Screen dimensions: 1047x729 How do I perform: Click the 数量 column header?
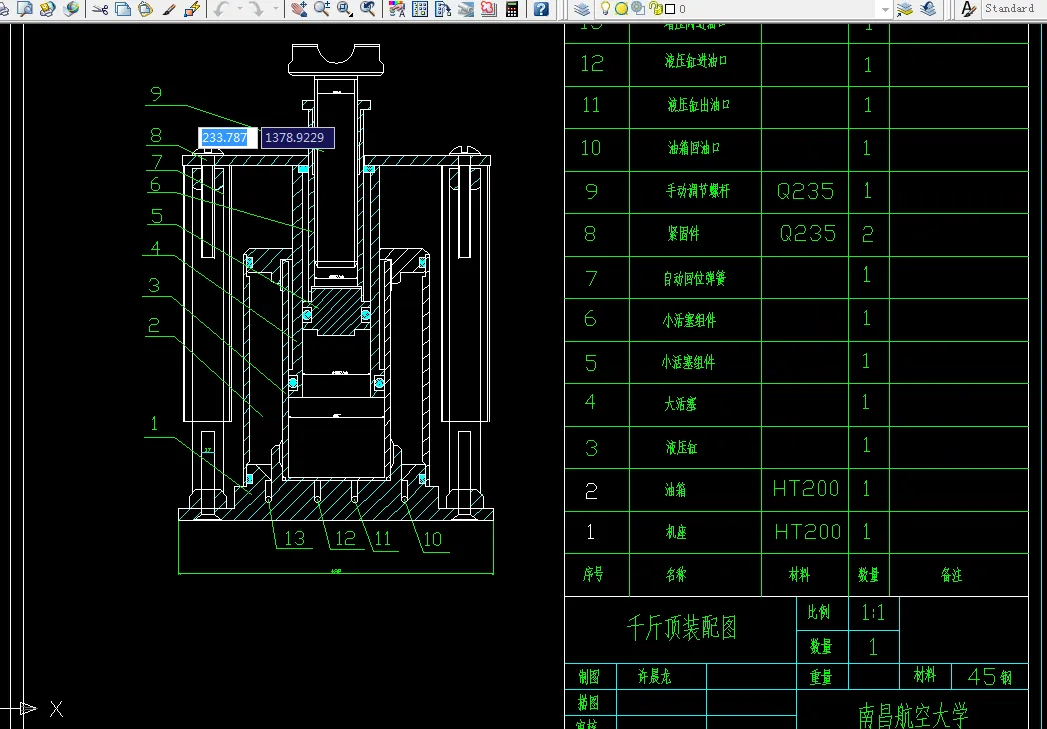pos(868,575)
